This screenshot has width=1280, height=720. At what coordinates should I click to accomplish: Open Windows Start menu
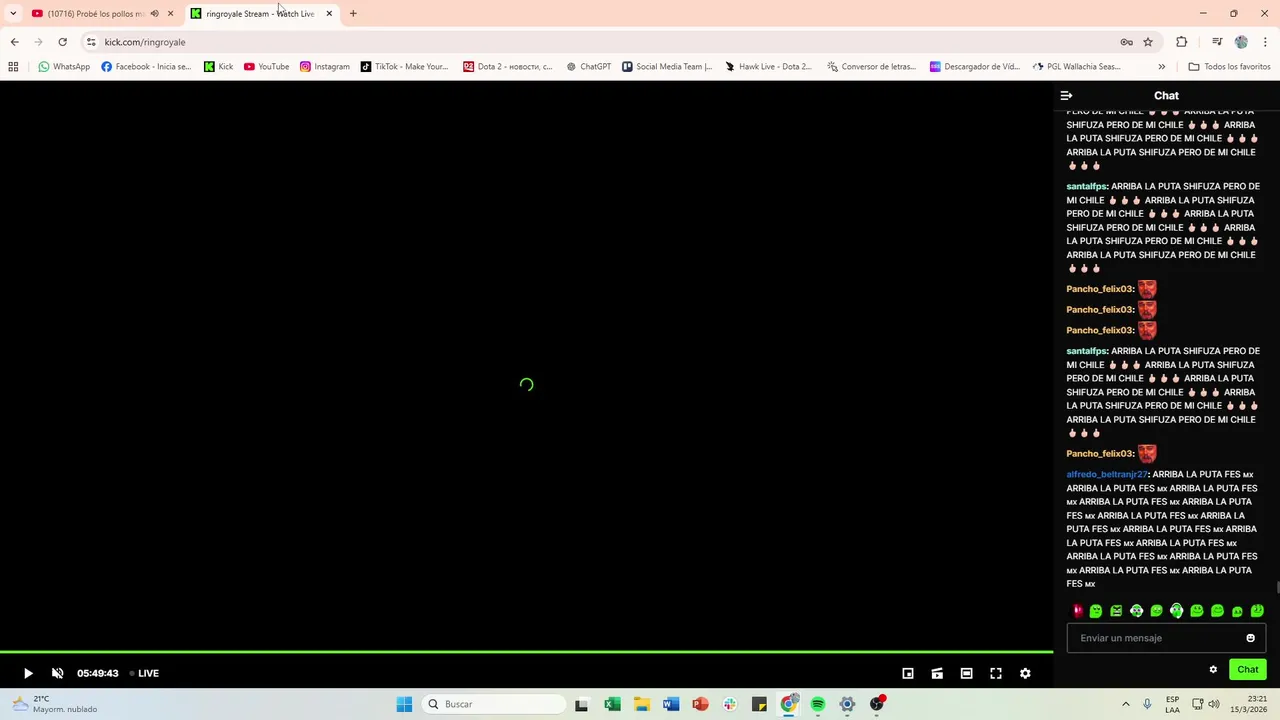tap(404, 704)
